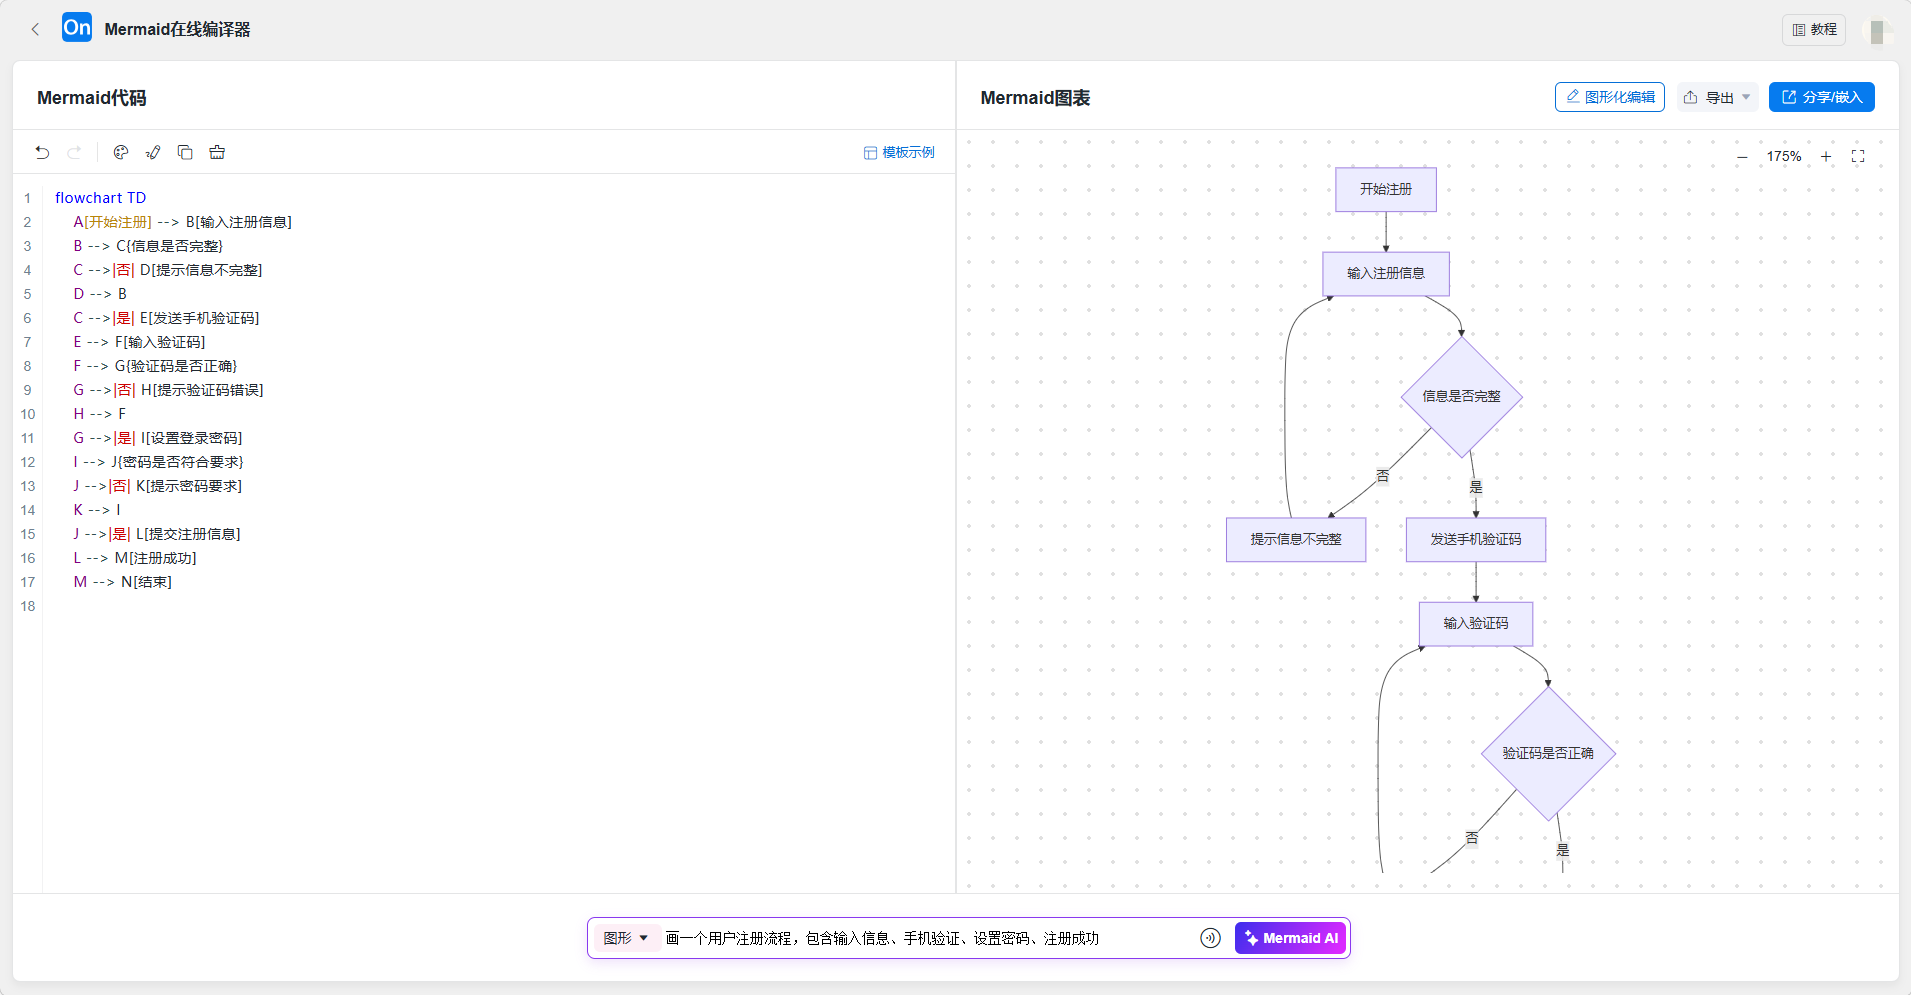Open the 模板示例 template examples

tap(899, 152)
